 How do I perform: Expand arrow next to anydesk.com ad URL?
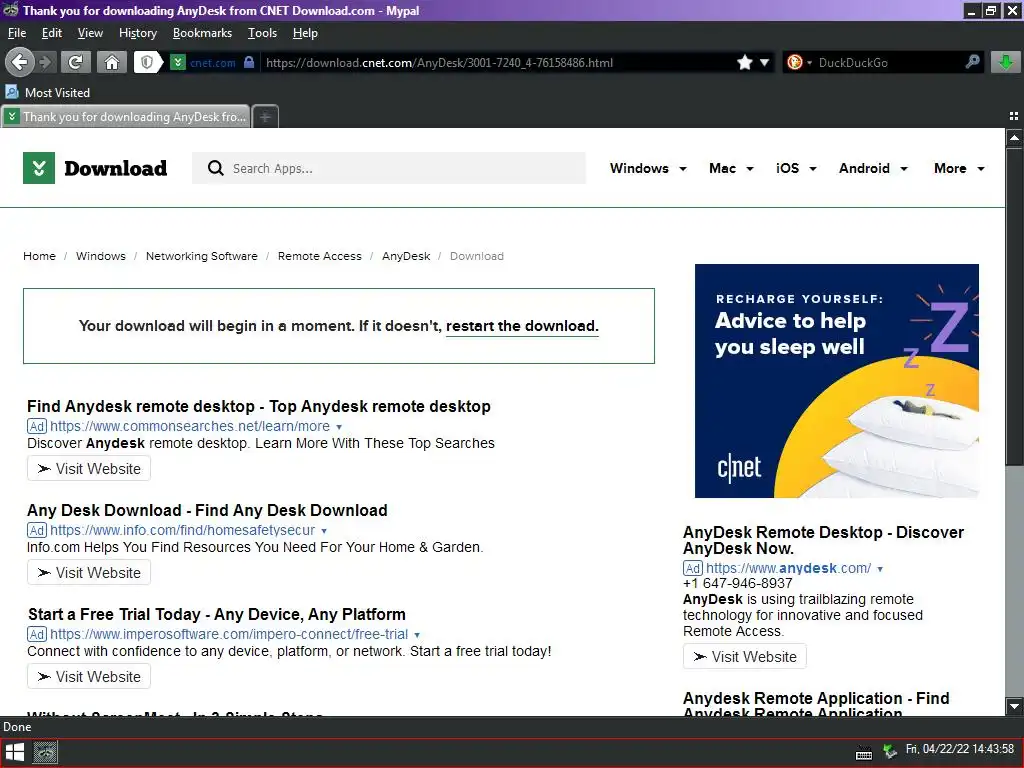(x=880, y=569)
